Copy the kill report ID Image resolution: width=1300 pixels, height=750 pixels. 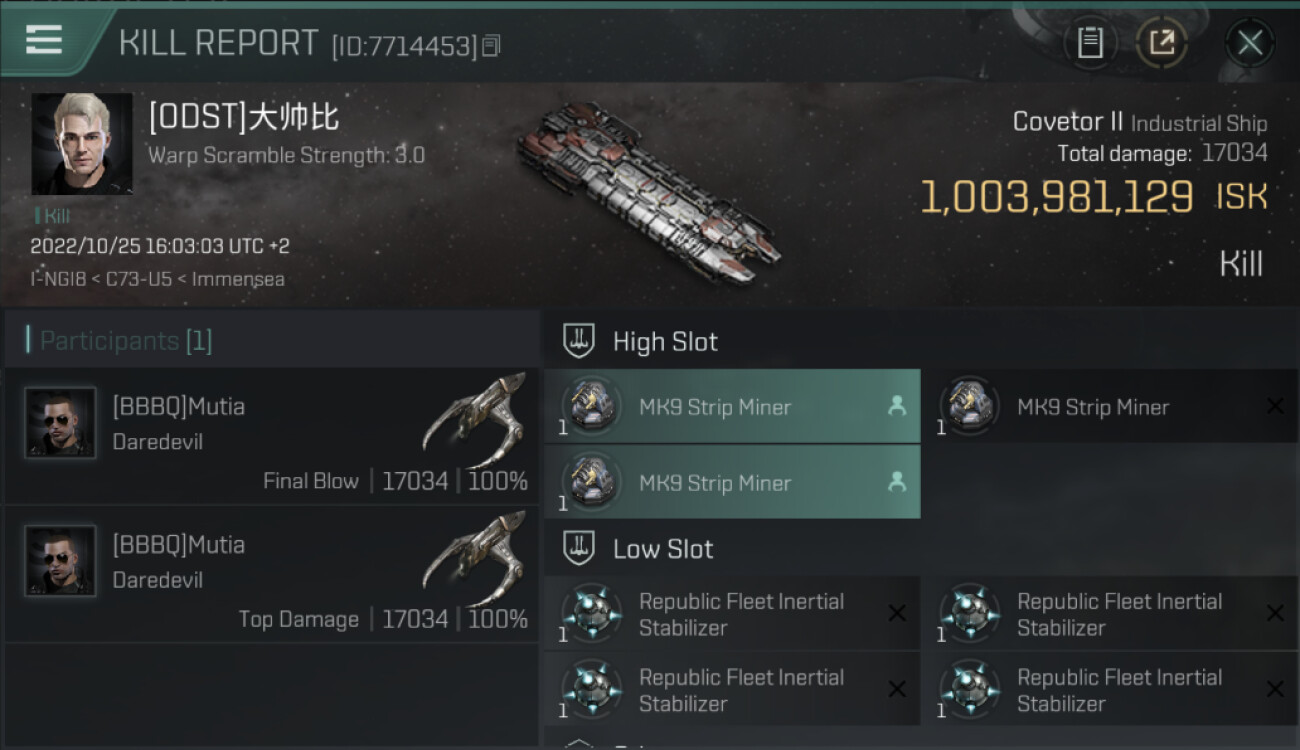pyautogui.click(x=491, y=46)
